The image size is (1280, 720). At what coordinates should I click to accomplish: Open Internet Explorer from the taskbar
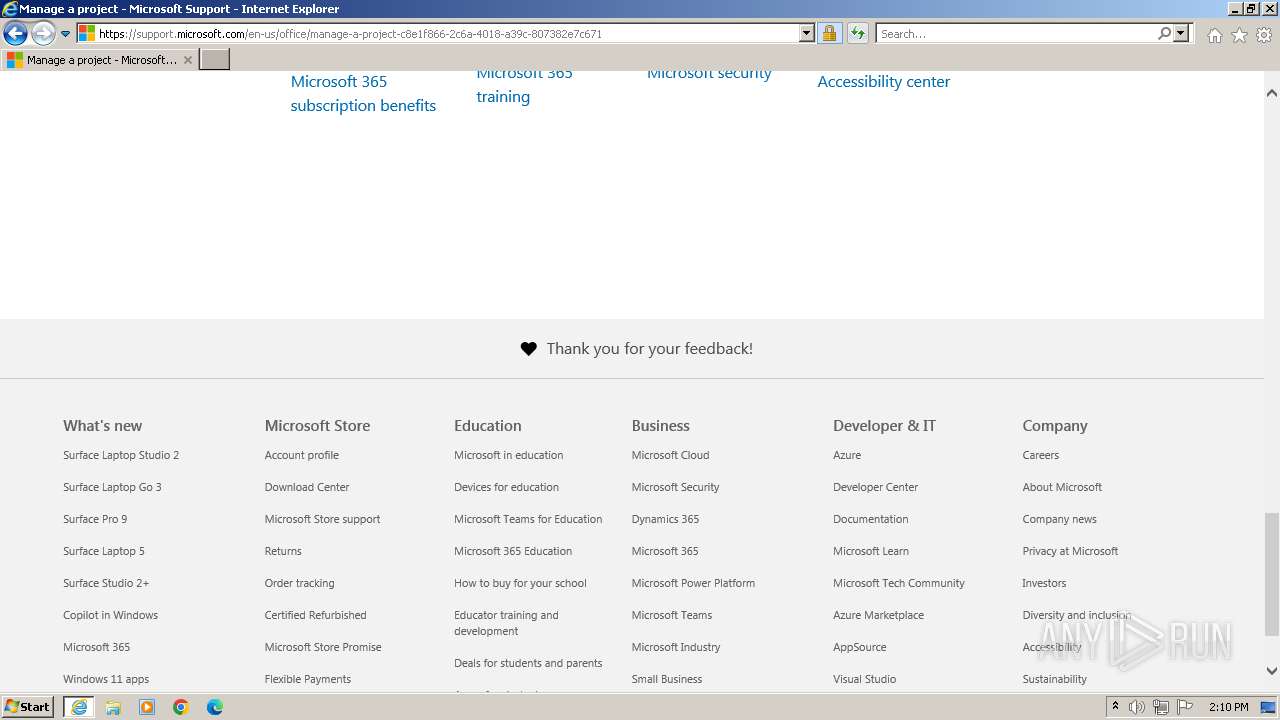pyautogui.click(x=79, y=707)
